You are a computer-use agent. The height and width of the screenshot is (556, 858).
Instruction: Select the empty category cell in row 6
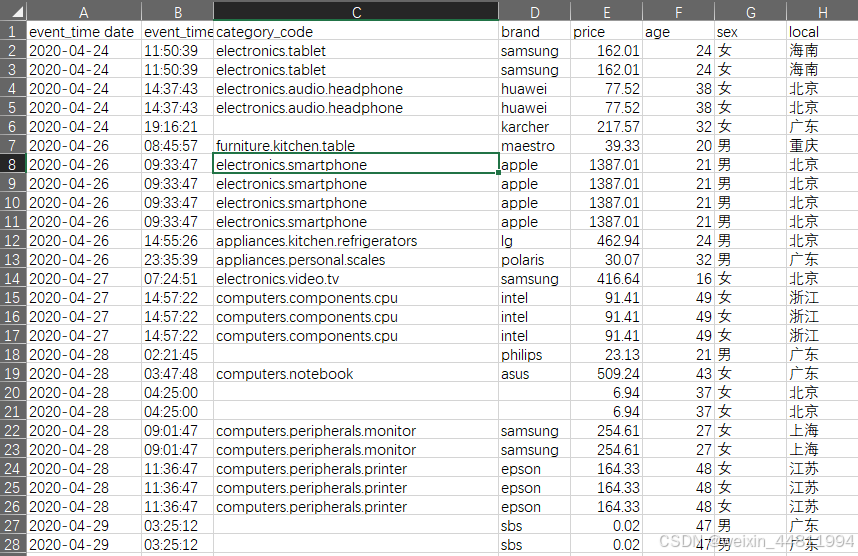[x=356, y=127]
